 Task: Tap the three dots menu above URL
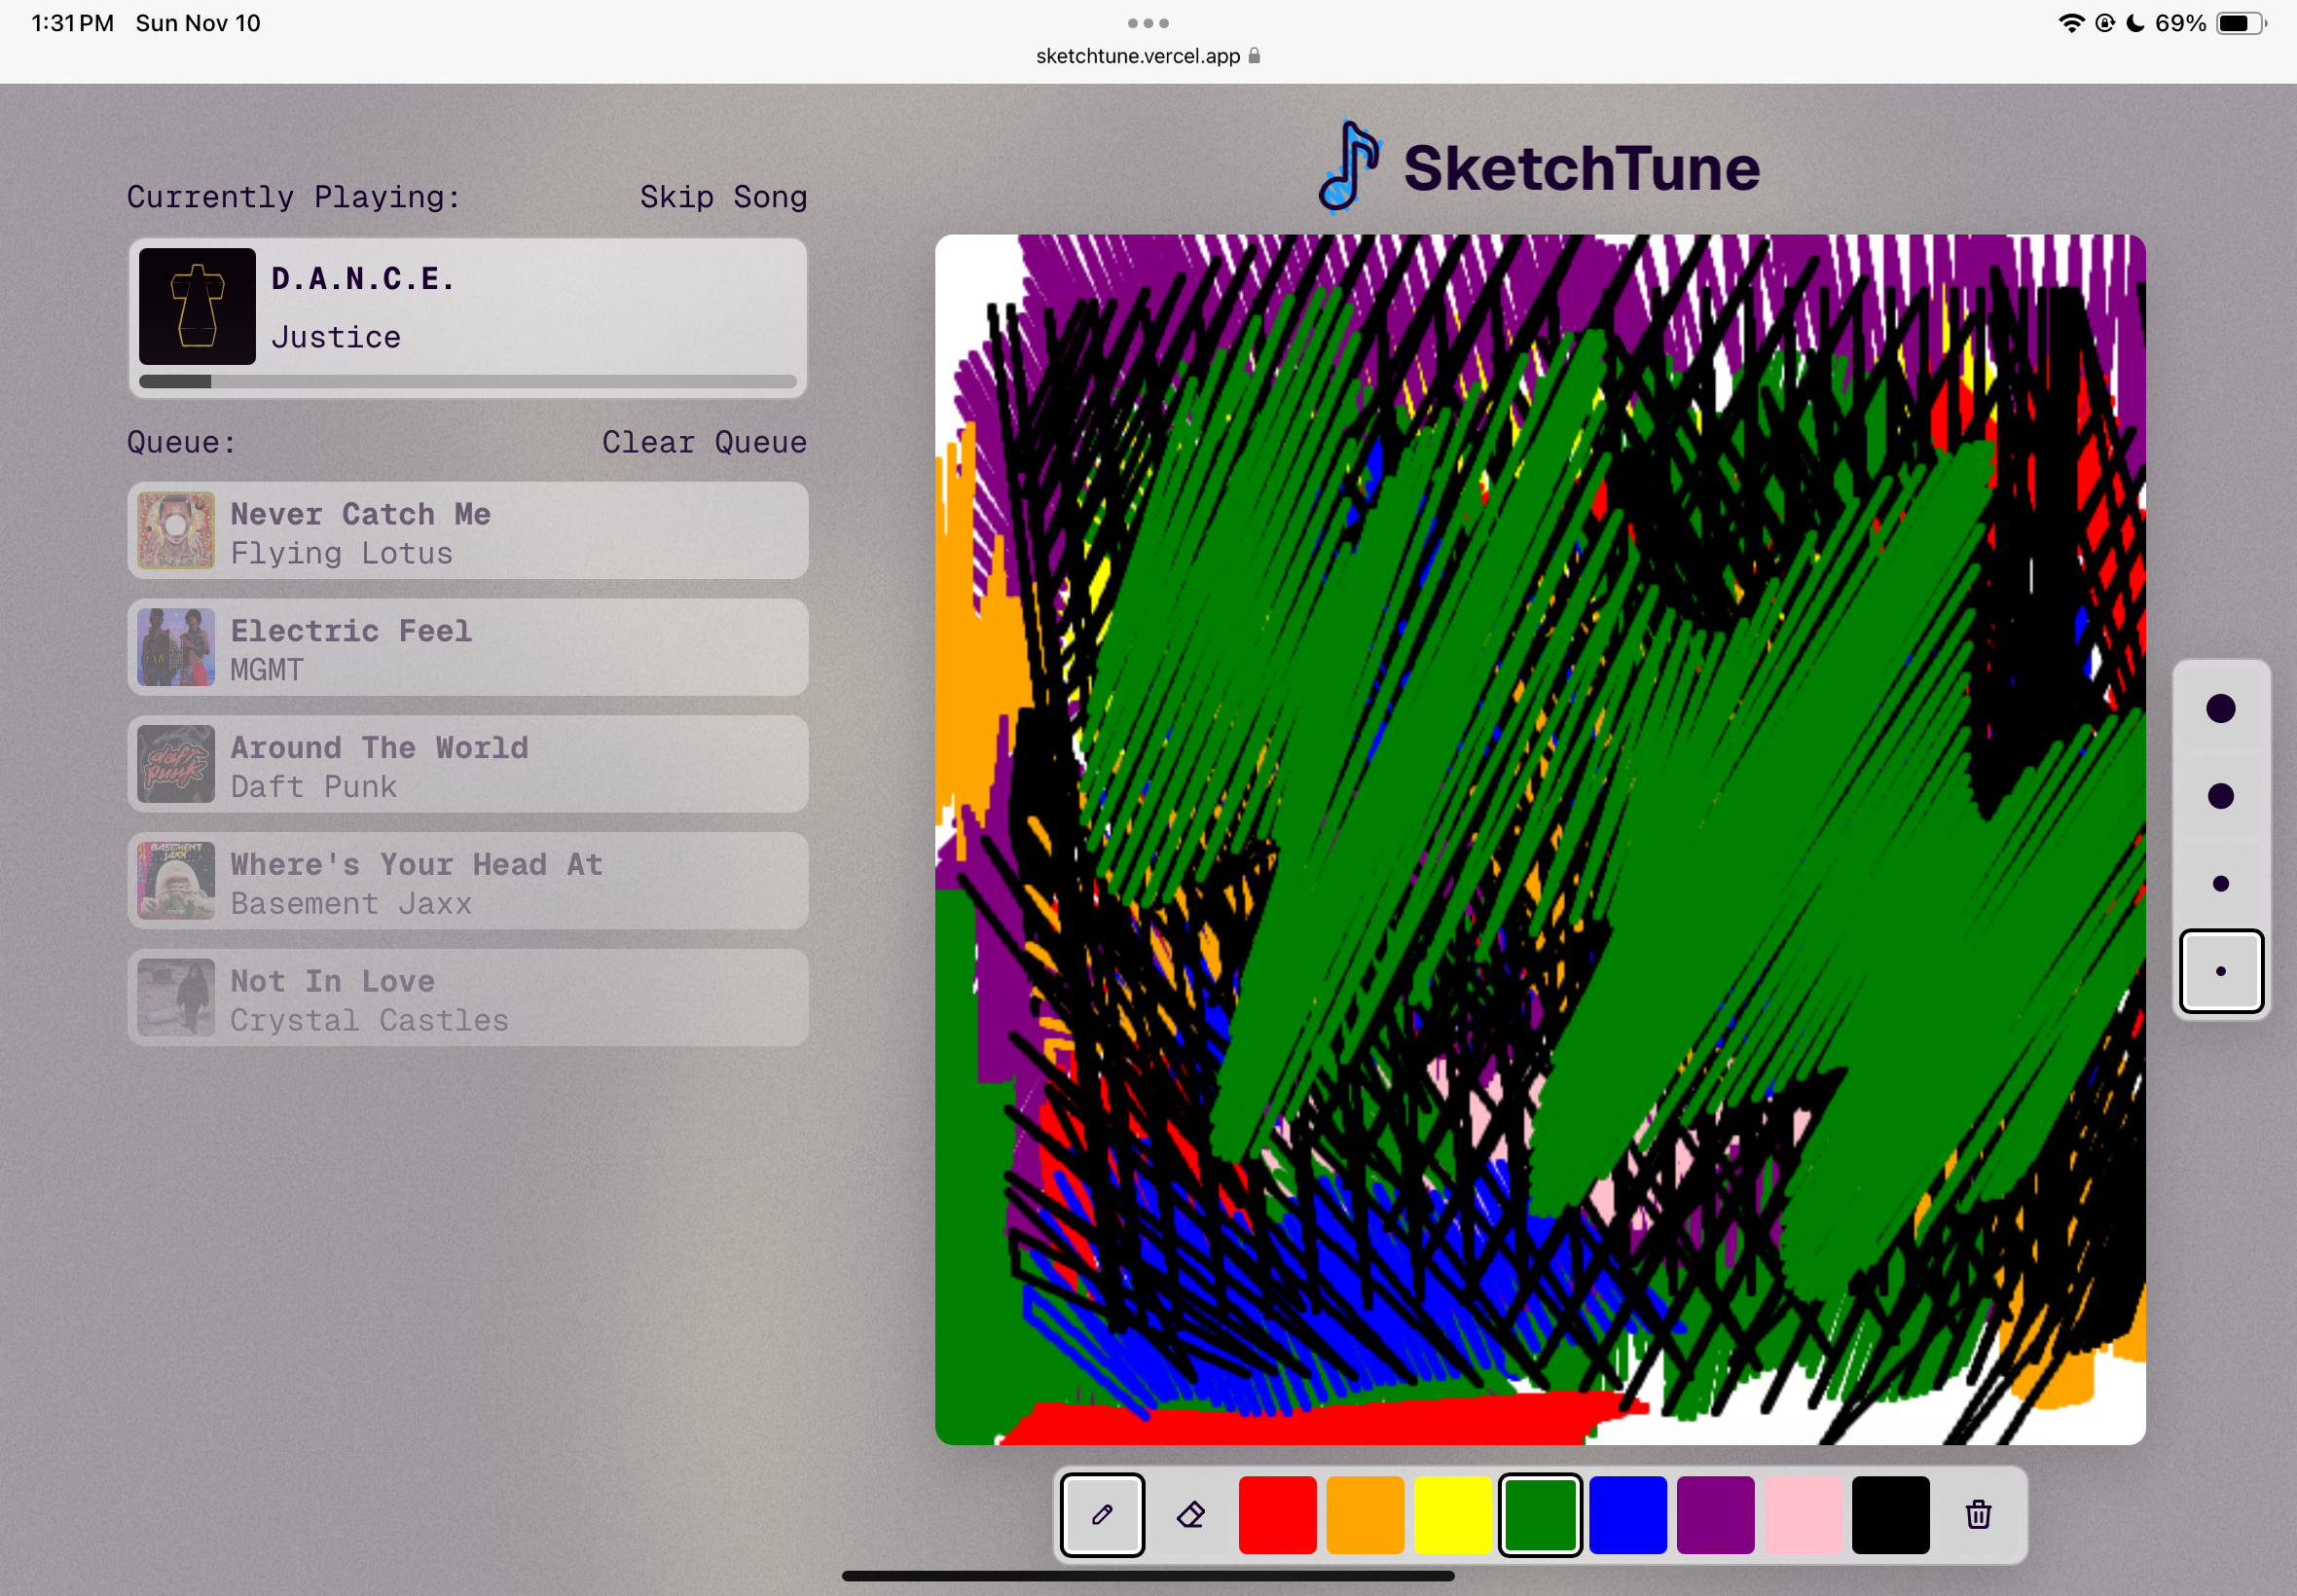1147,23
